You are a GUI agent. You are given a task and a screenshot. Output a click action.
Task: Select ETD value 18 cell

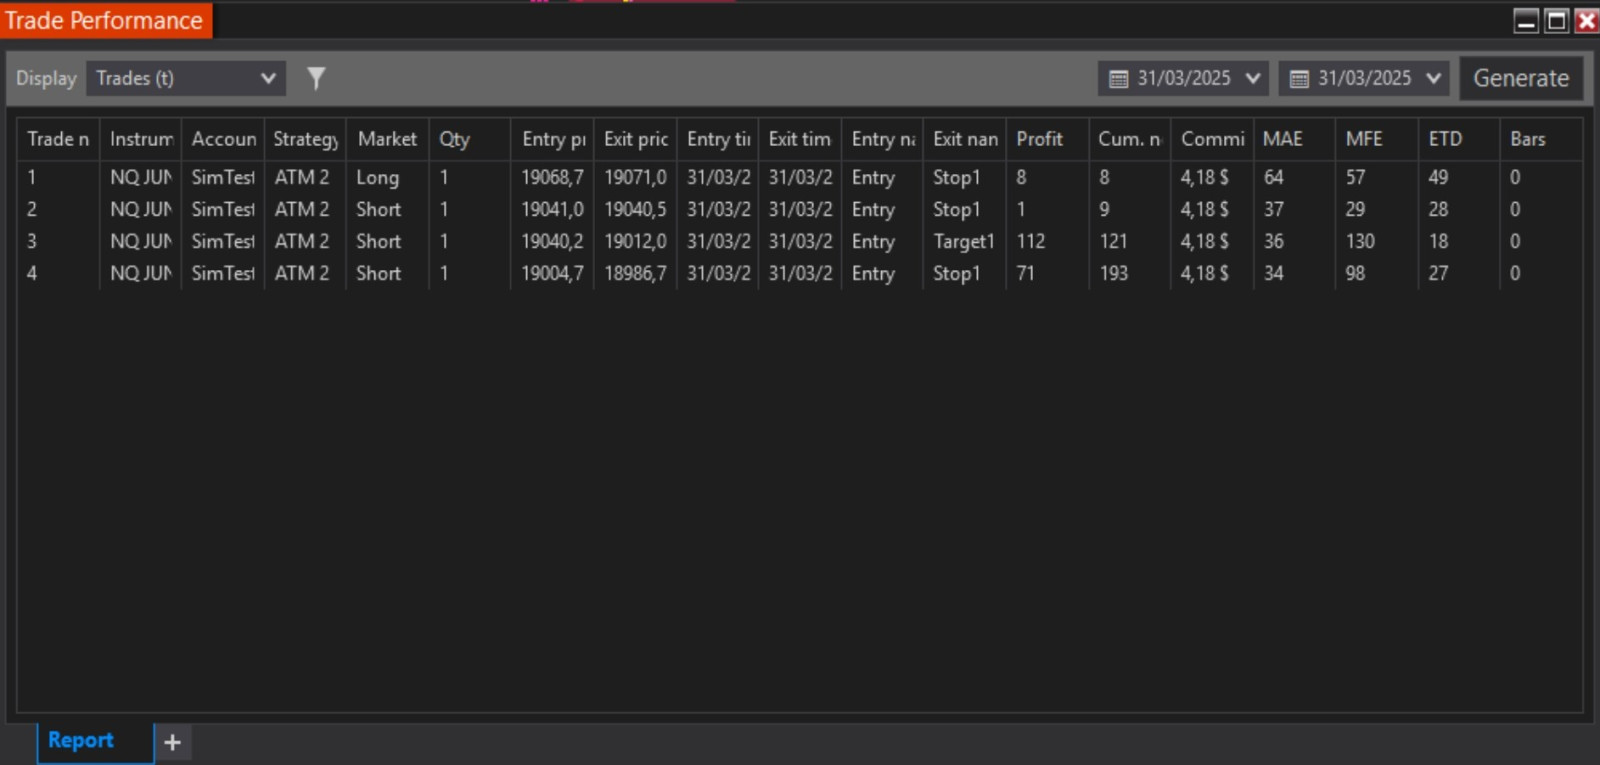coord(1459,241)
